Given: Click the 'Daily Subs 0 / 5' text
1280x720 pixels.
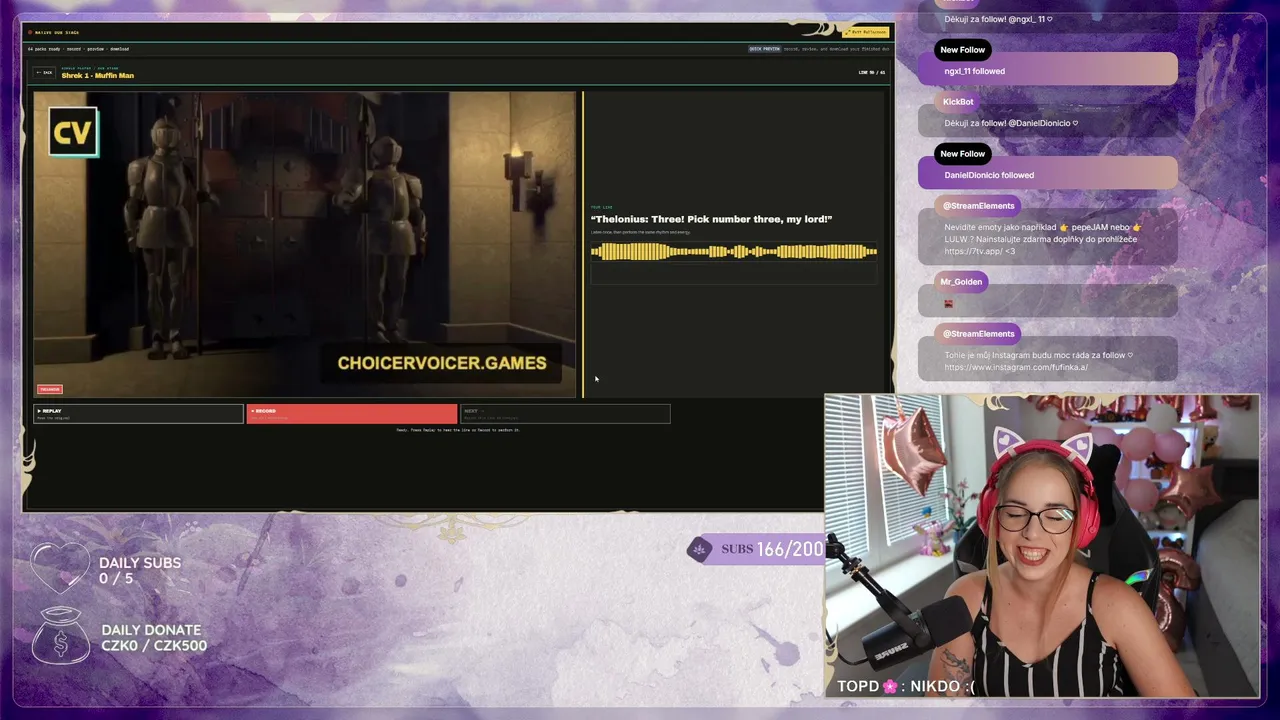Looking at the screenshot, I should [x=140, y=570].
